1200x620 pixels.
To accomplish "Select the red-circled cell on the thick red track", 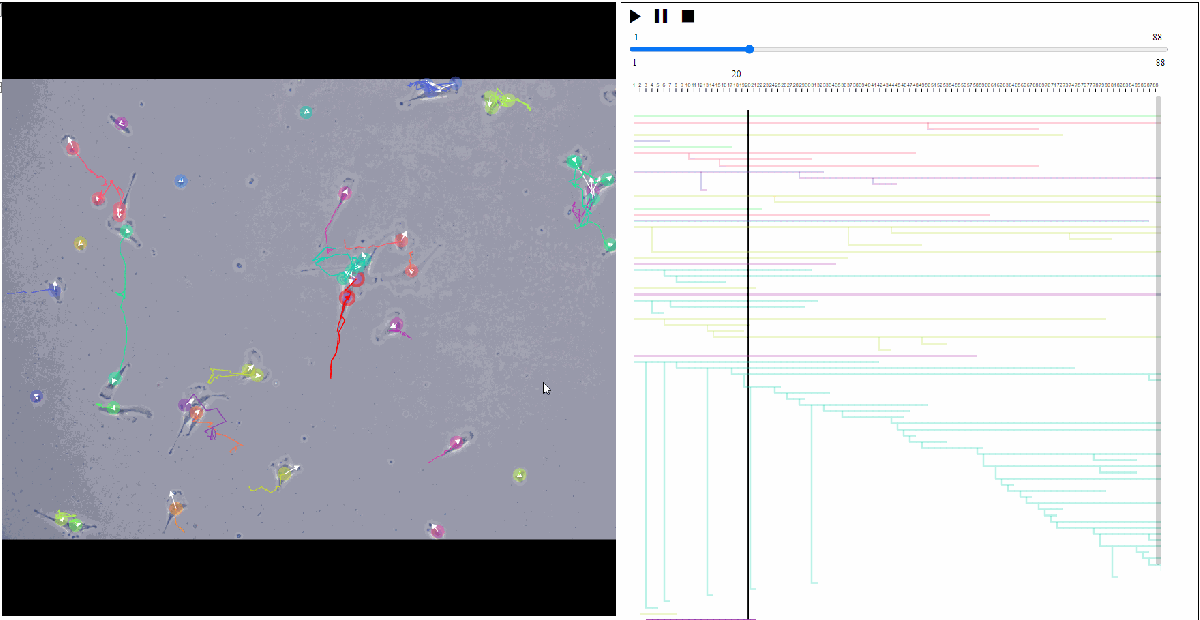I will tap(347, 297).
